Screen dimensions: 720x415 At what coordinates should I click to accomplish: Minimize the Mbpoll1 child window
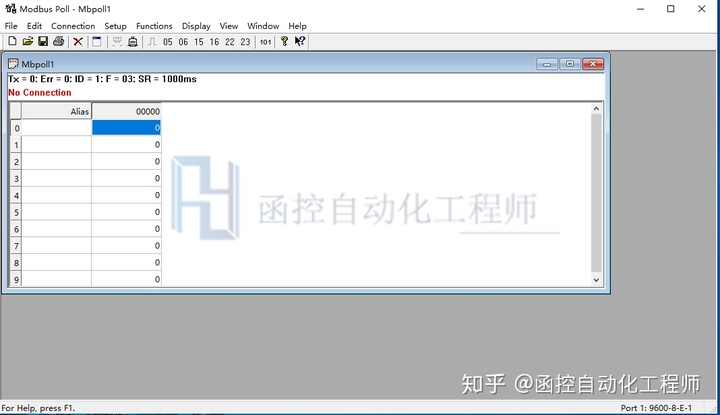click(547, 64)
